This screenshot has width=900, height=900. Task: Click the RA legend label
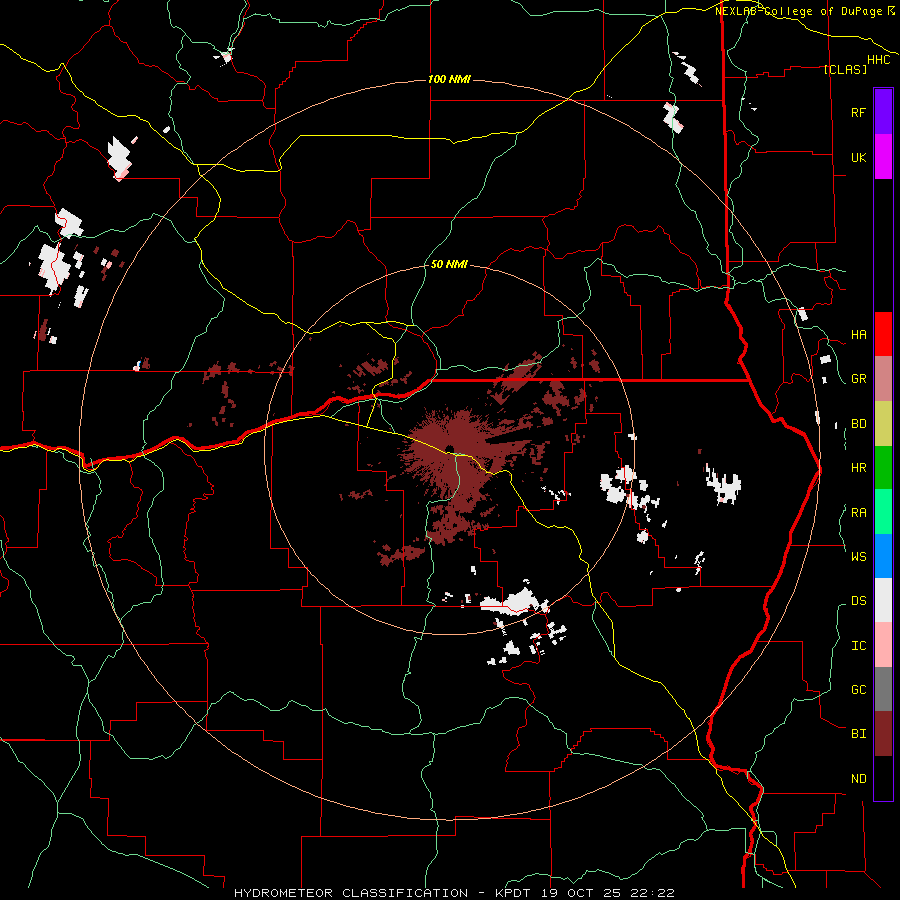858,513
